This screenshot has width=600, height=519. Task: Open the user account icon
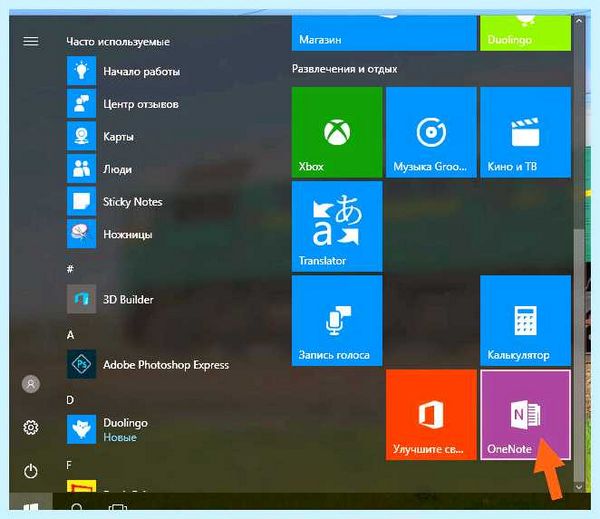[x=31, y=384]
